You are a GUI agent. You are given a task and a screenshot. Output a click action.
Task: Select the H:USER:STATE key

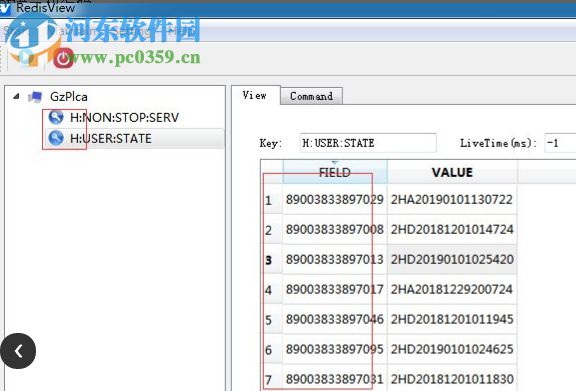(111, 139)
